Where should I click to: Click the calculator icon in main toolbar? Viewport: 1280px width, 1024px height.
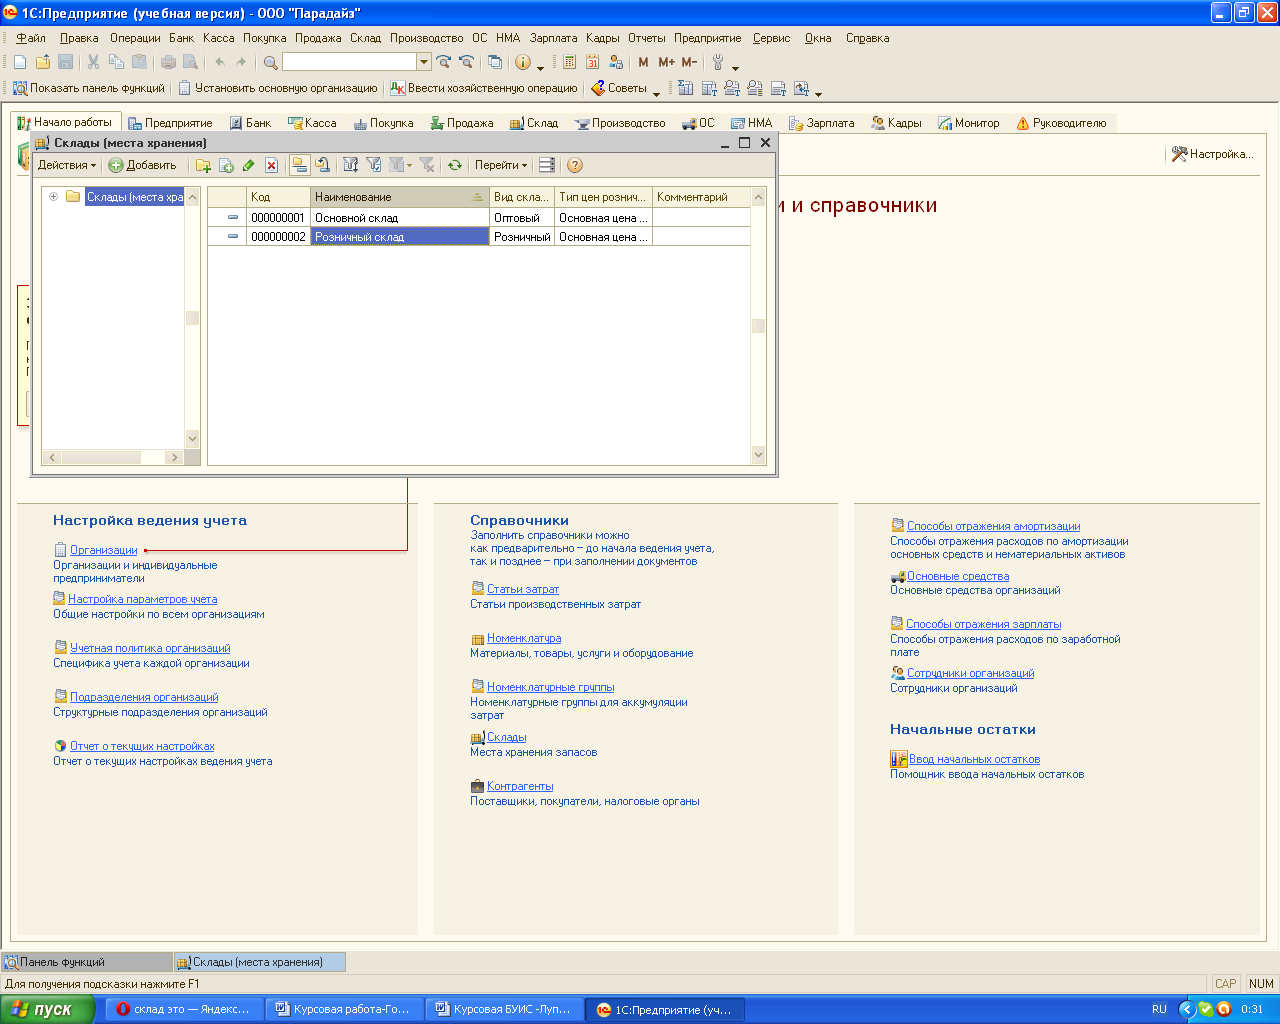pos(569,62)
